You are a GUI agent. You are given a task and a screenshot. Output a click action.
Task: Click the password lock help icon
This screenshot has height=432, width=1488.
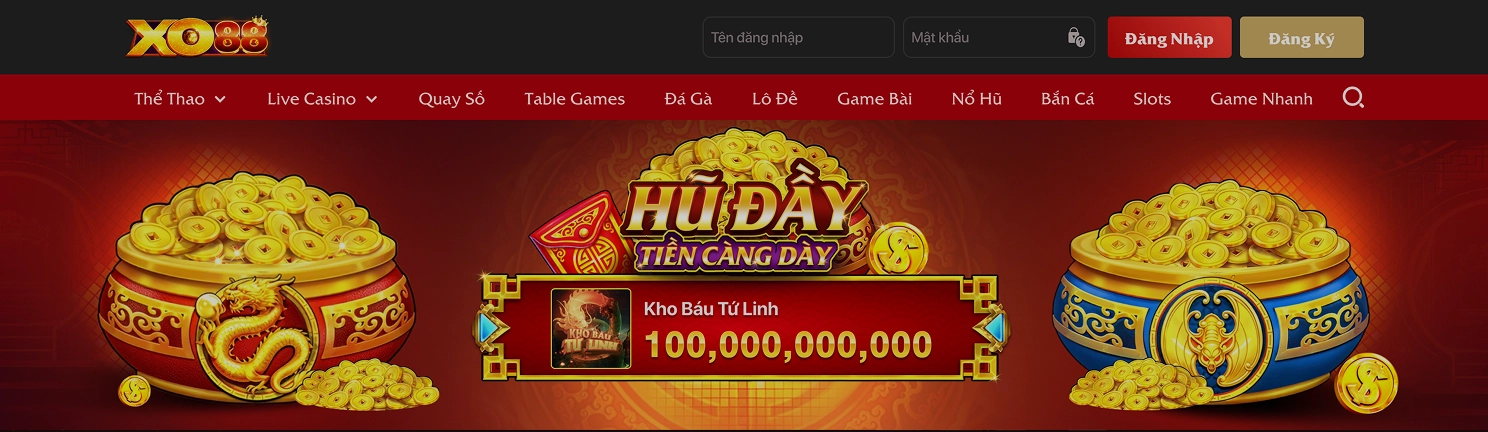(1076, 37)
